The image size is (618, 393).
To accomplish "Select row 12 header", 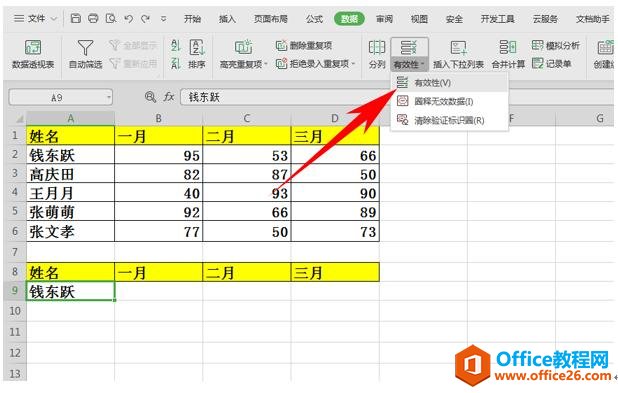I will tap(15, 352).
